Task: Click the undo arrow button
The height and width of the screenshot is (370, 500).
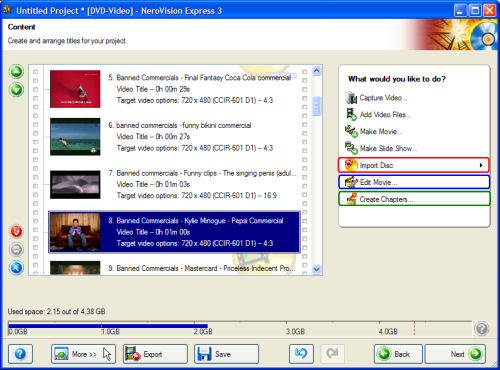Action: 301,354
